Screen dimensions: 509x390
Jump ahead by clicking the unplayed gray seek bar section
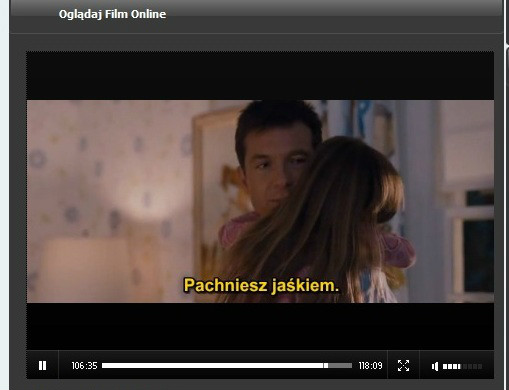point(340,366)
